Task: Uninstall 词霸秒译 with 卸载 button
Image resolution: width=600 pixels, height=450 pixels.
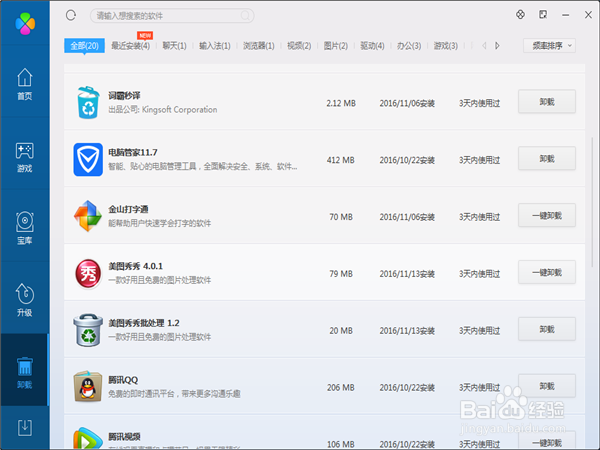Action: click(x=547, y=101)
